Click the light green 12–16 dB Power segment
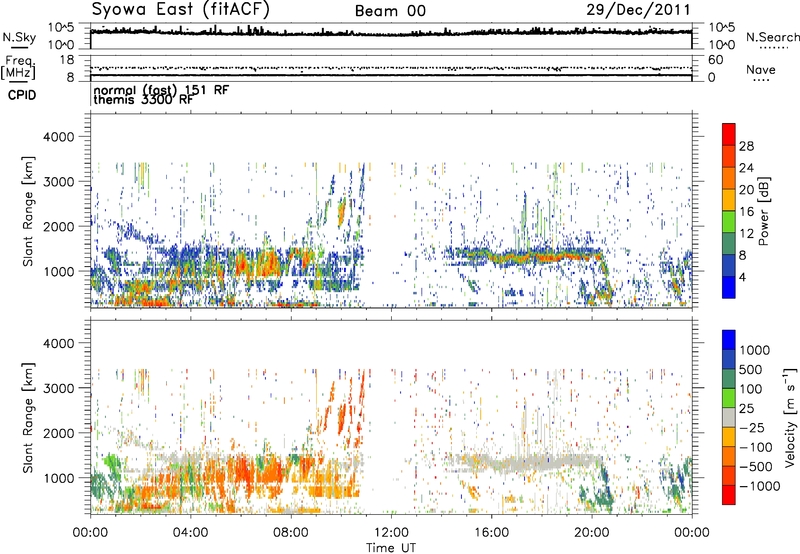This screenshot has height=554, width=800. click(x=729, y=222)
